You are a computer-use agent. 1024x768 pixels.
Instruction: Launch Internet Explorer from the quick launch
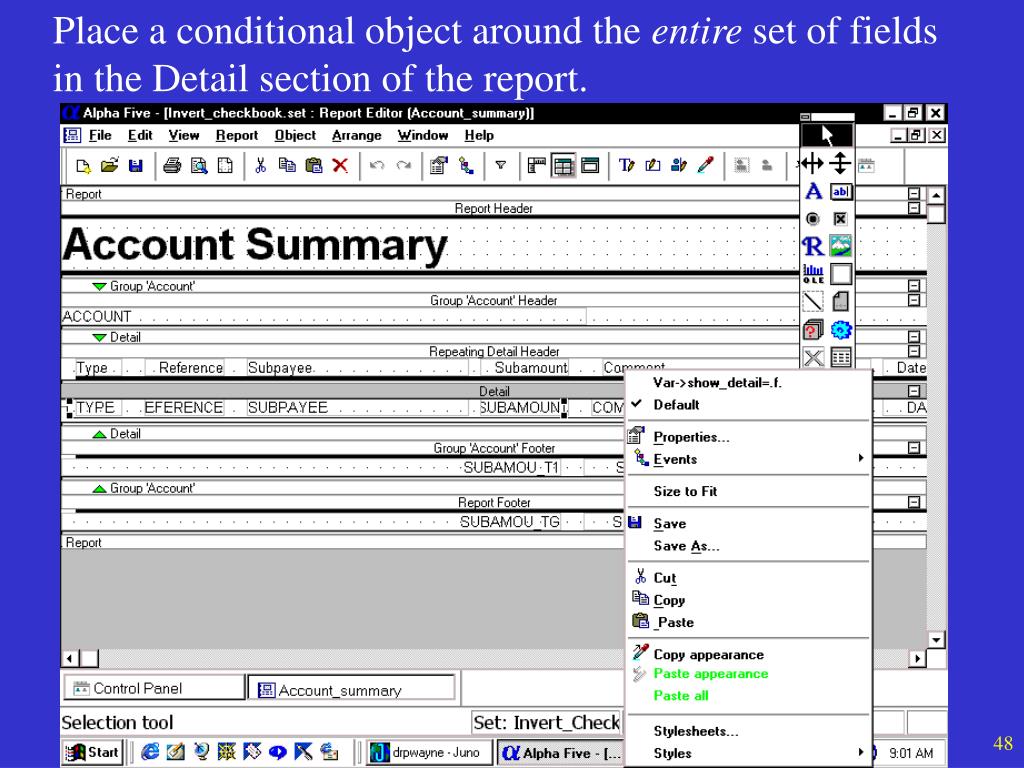tap(150, 752)
